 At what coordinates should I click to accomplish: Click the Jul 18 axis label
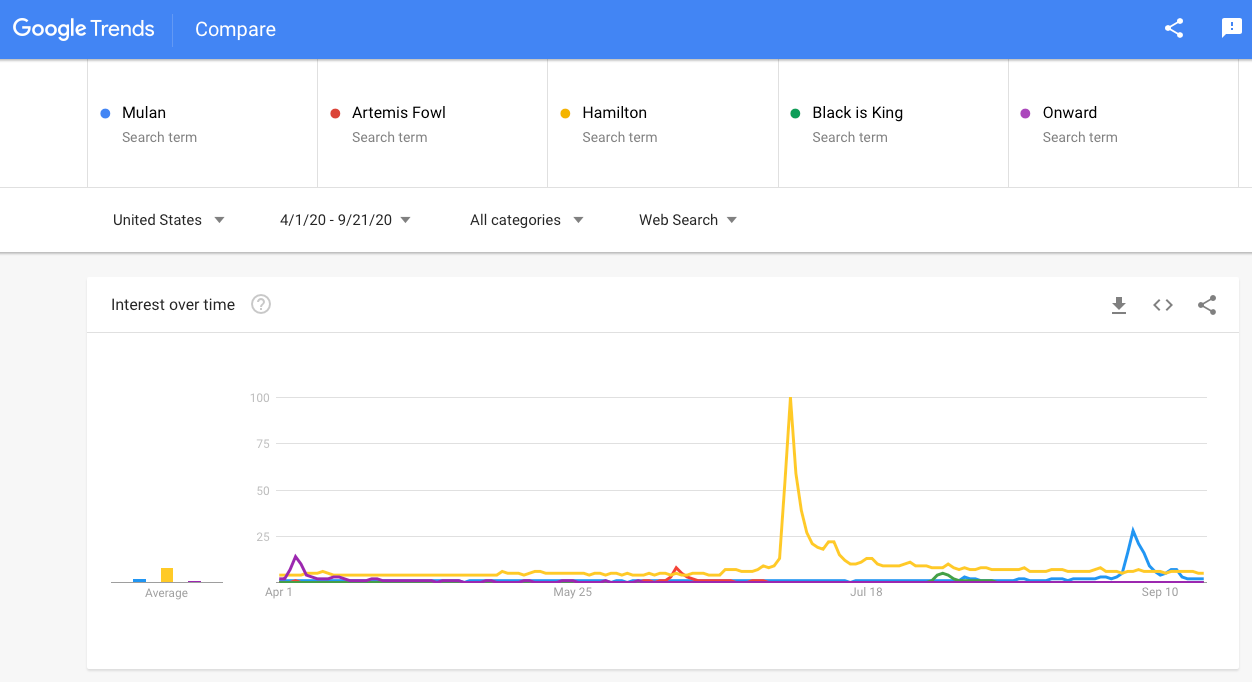pyautogui.click(x=866, y=592)
